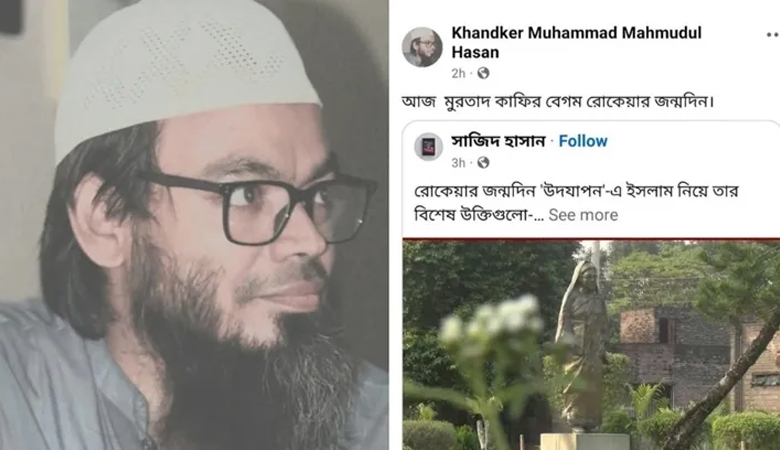The width and height of the screenshot is (780, 450).
Task: Open Khandker Muhammad Mahmudul Hasan name link
Action: 576,42
